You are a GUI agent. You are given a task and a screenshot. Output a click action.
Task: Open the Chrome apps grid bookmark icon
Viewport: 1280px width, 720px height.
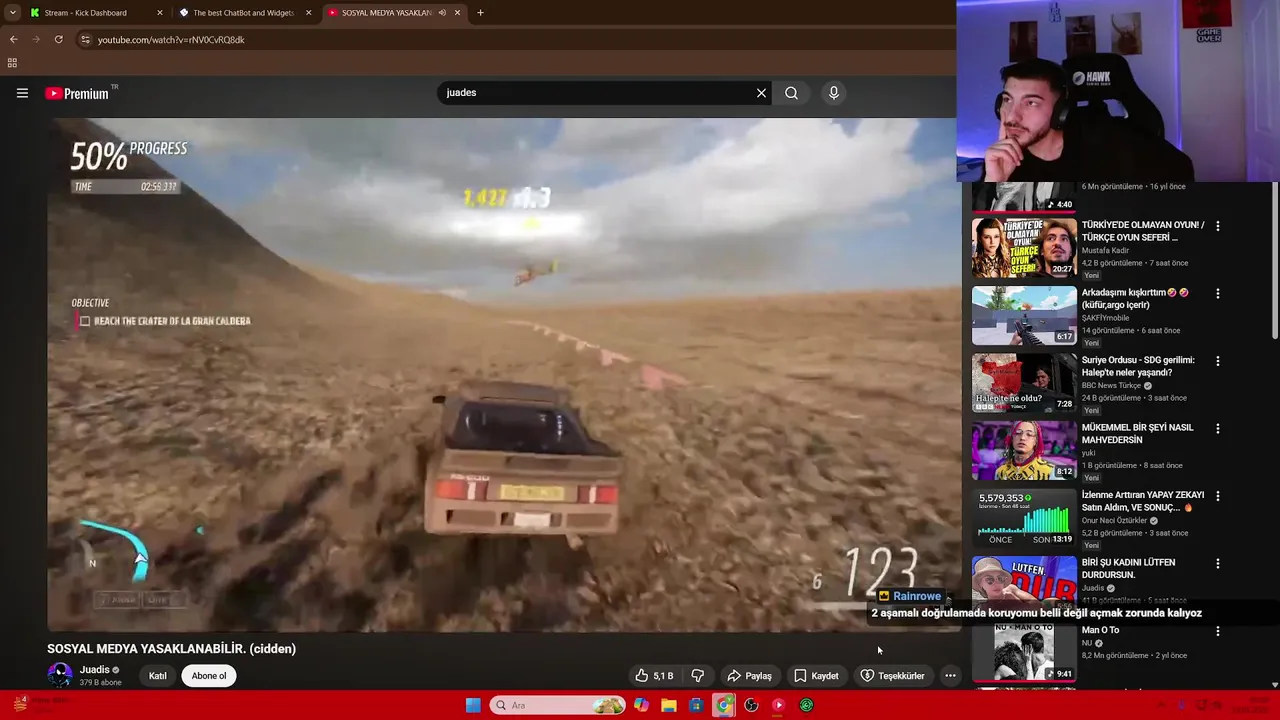coord(12,63)
